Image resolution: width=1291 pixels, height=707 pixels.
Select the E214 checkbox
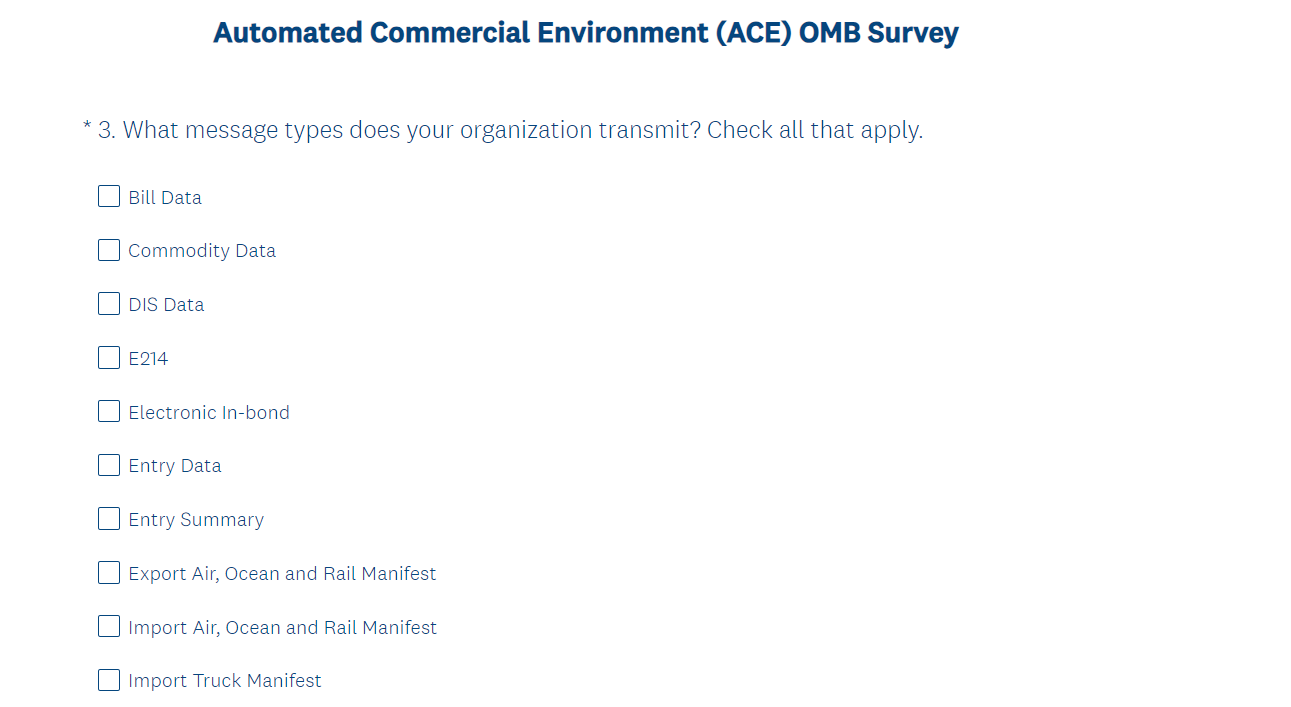coord(109,358)
